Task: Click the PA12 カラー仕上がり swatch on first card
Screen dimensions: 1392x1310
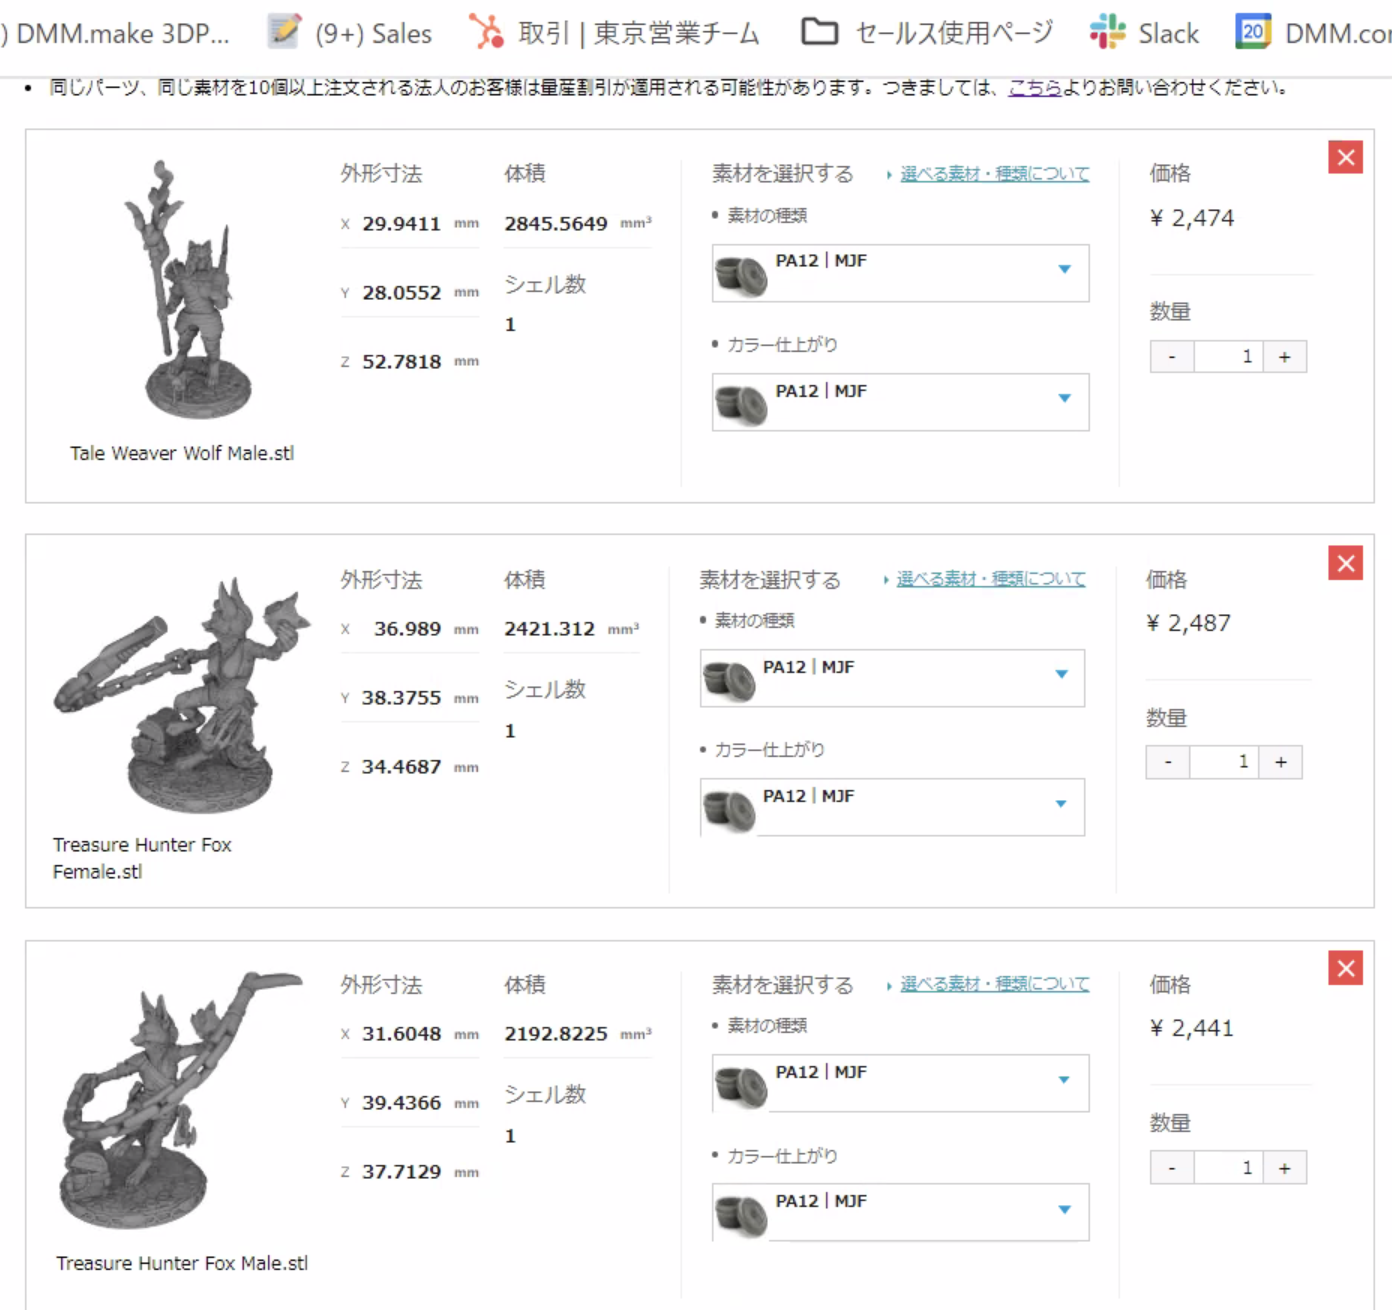Action: tap(740, 402)
